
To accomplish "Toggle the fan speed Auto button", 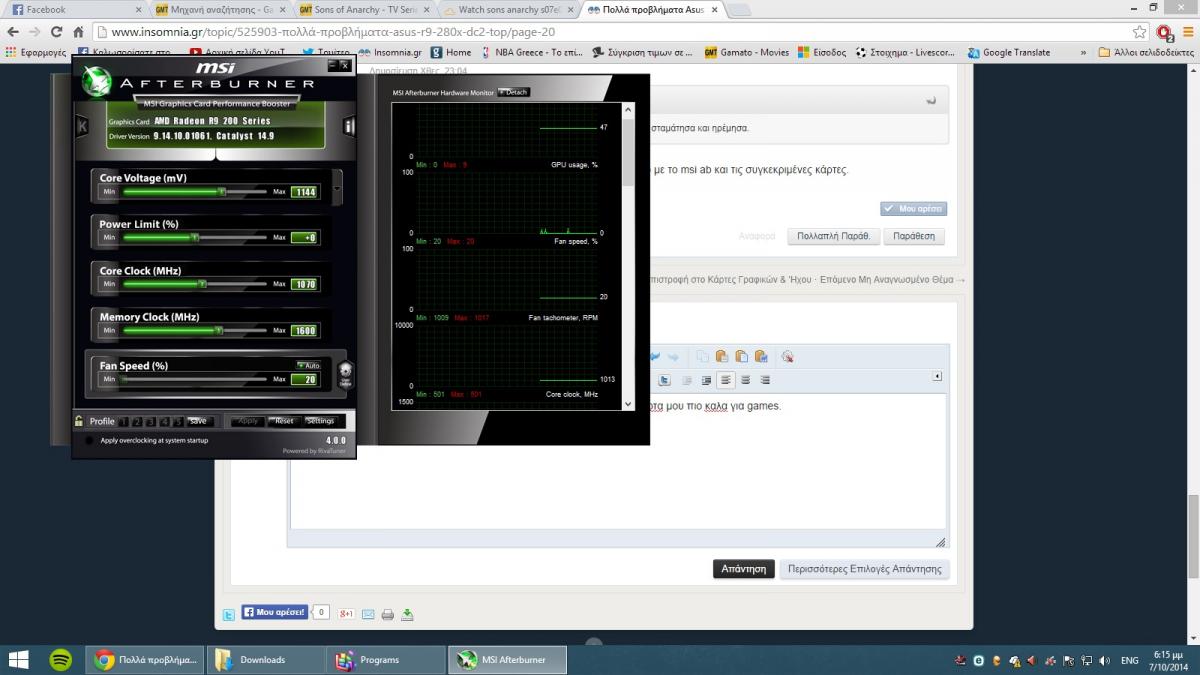I will pos(308,365).
